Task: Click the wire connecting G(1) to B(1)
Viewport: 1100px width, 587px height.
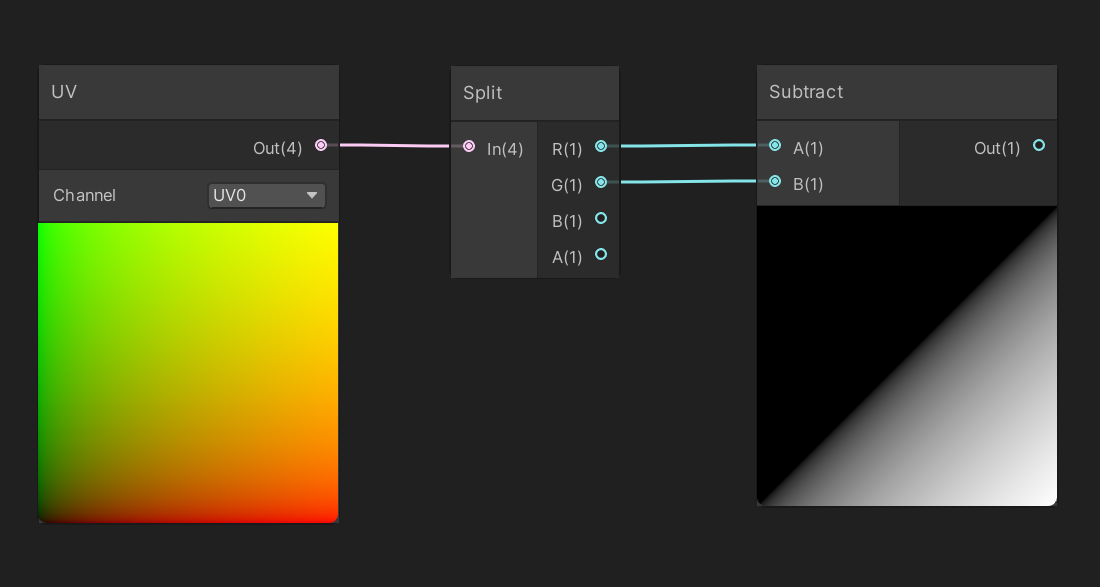Action: [x=690, y=181]
